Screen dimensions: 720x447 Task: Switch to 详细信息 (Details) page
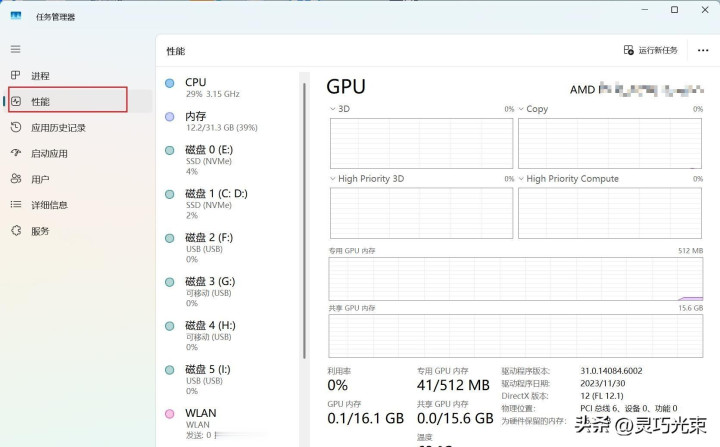[49, 205]
